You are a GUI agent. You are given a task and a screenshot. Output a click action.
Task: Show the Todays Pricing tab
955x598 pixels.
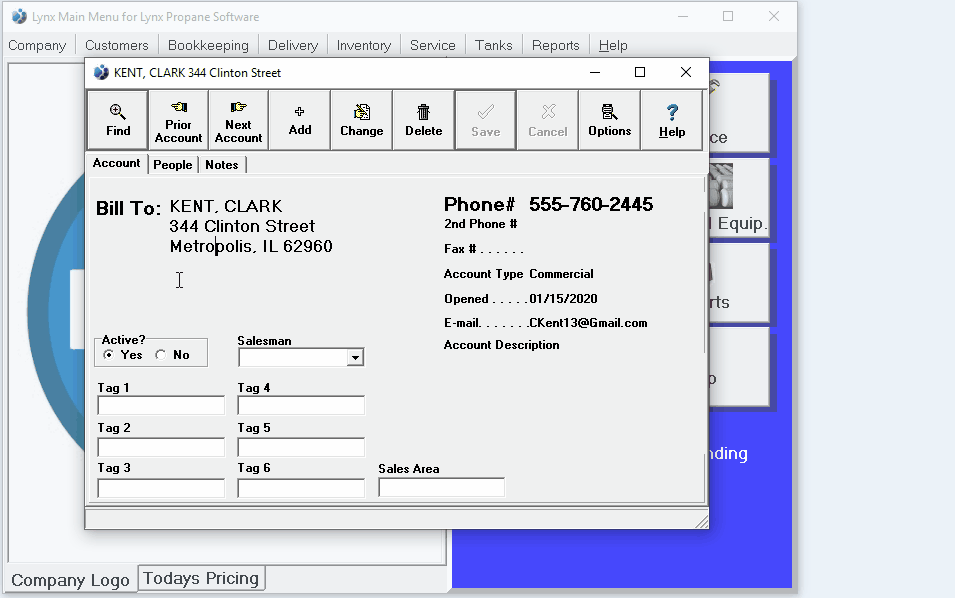201,578
